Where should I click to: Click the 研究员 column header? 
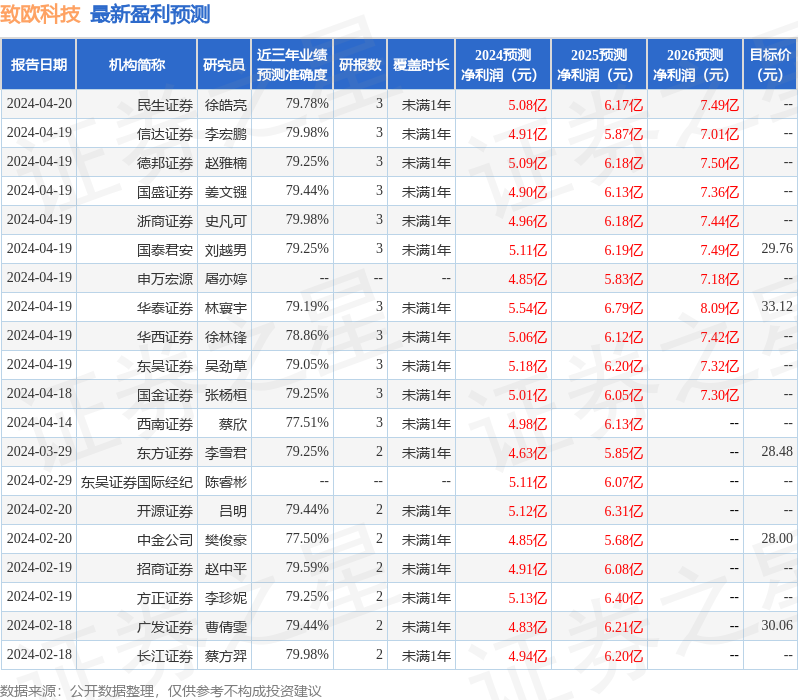click(x=224, y=65)
